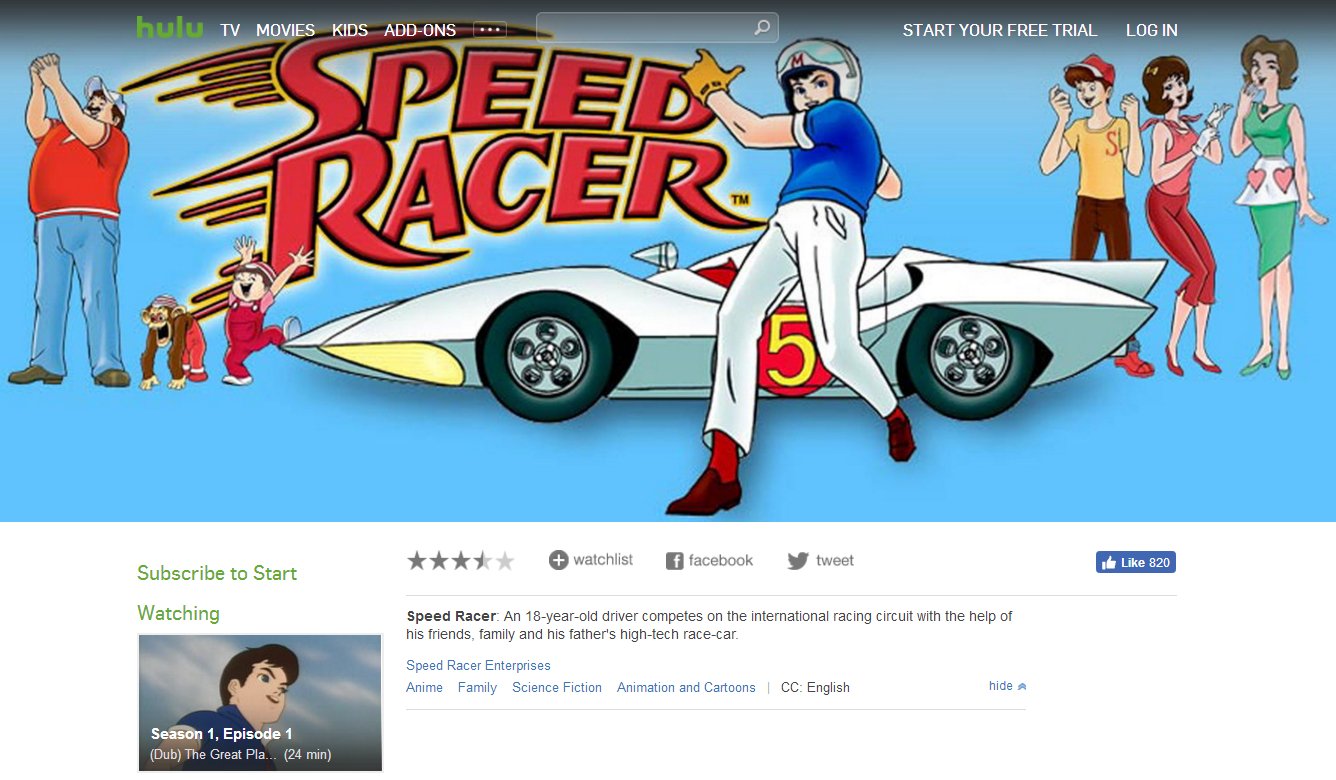Select the Family genre link
Image resolution: width=1336 pixels, height=780 pixels.
click(x=477, y=687)
